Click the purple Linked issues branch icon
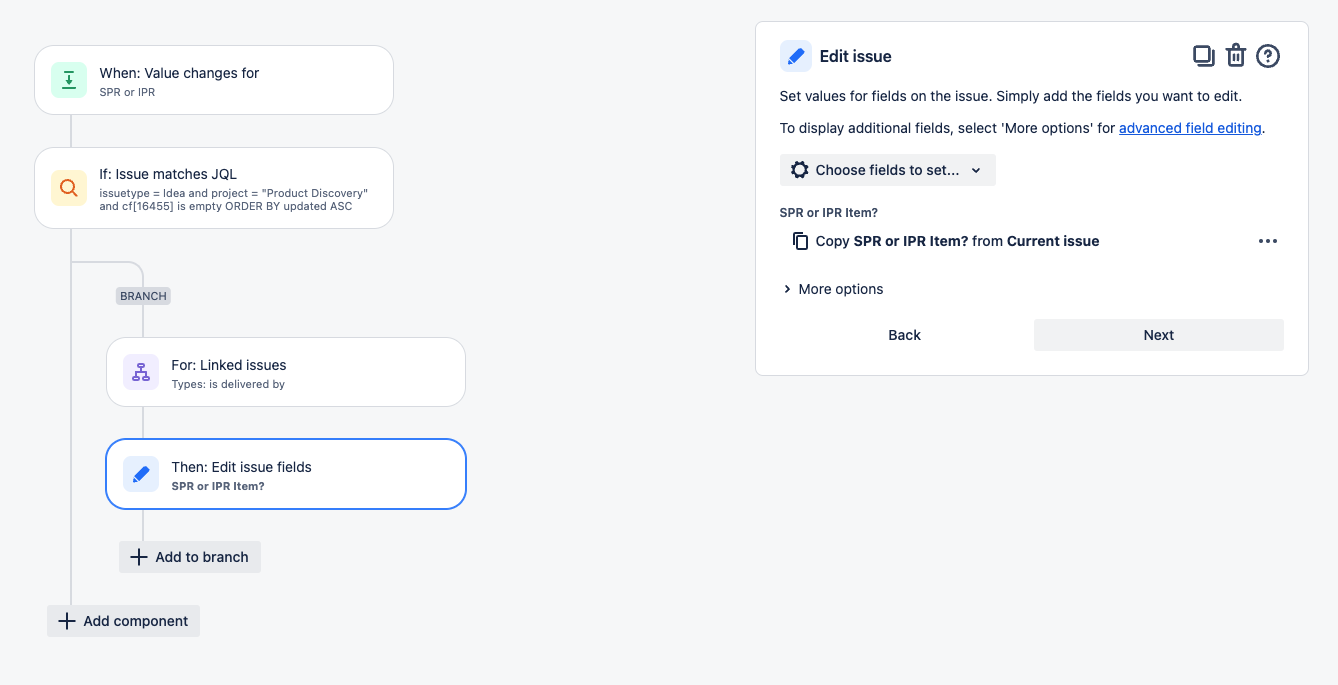 tap(141, 372)
